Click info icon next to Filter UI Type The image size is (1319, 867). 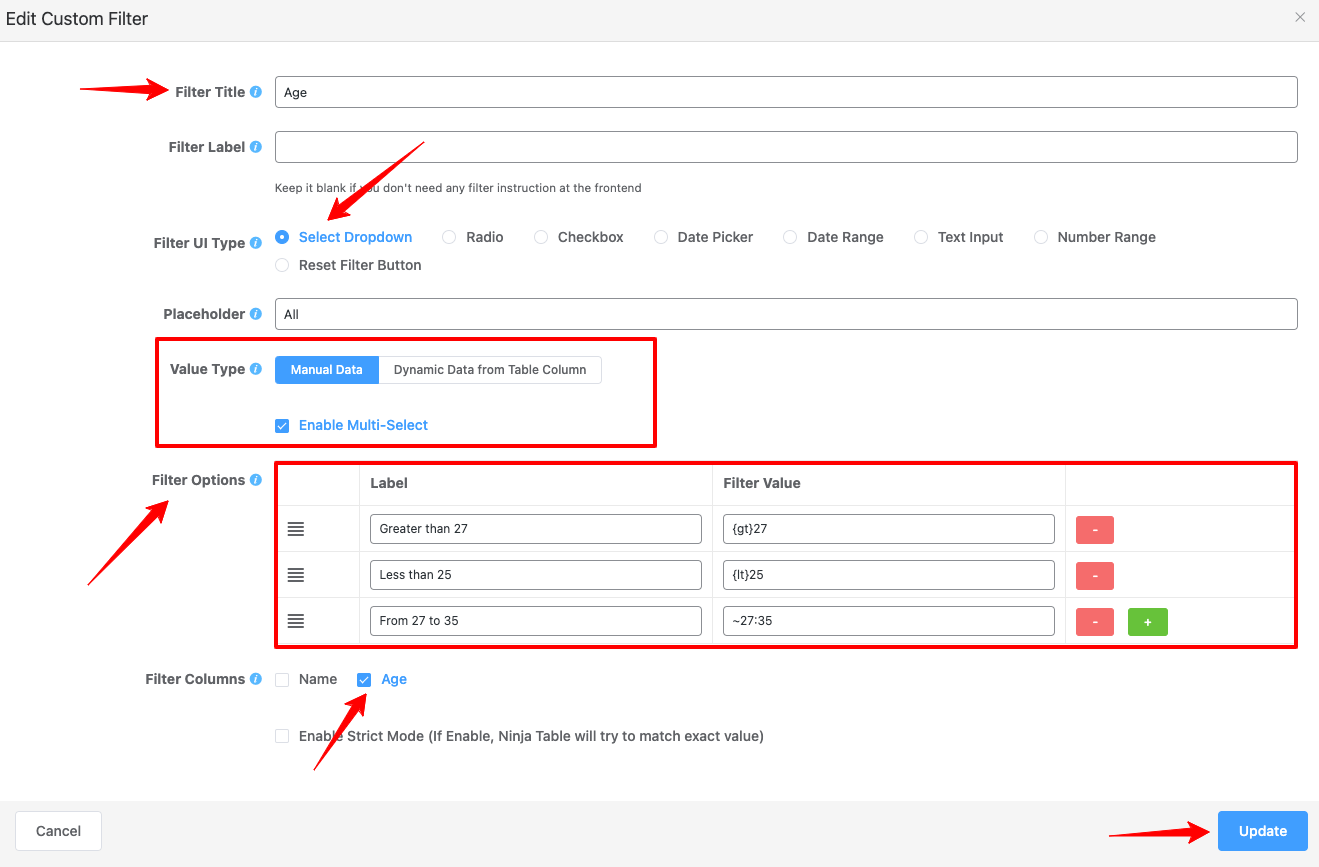point(256,243)
